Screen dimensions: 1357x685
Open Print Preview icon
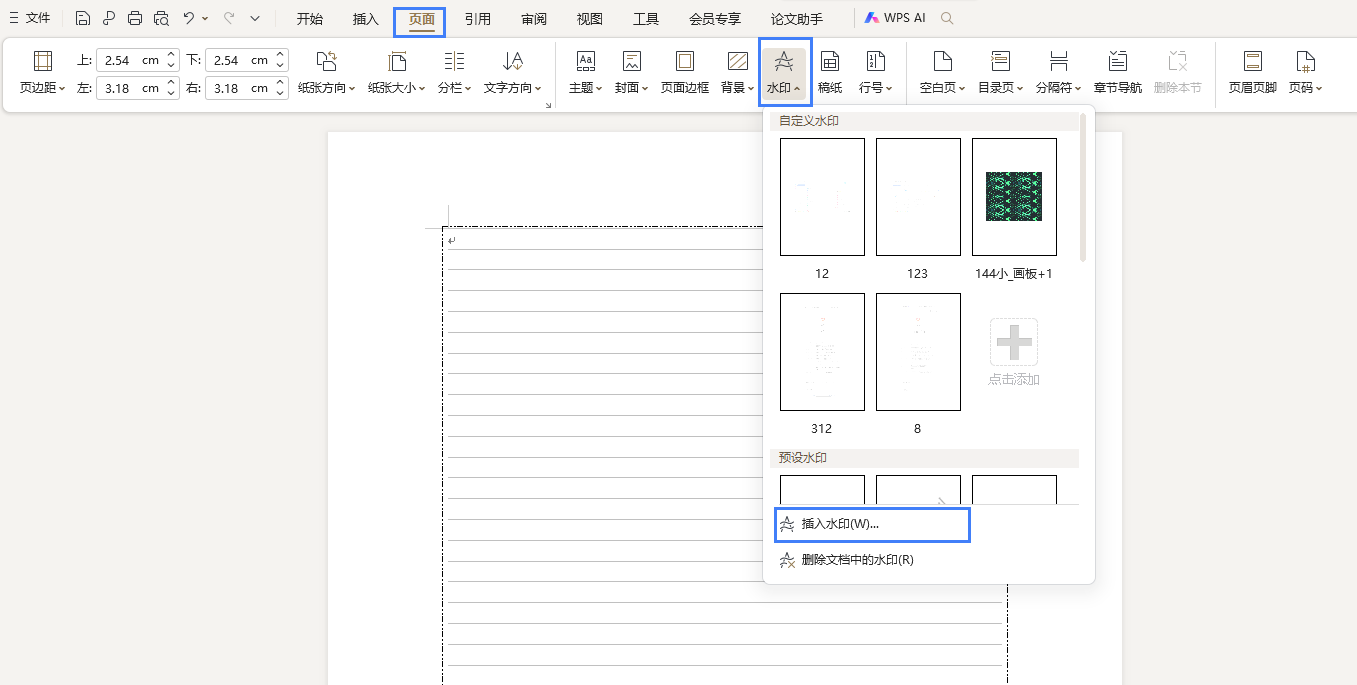pos(161,18)
